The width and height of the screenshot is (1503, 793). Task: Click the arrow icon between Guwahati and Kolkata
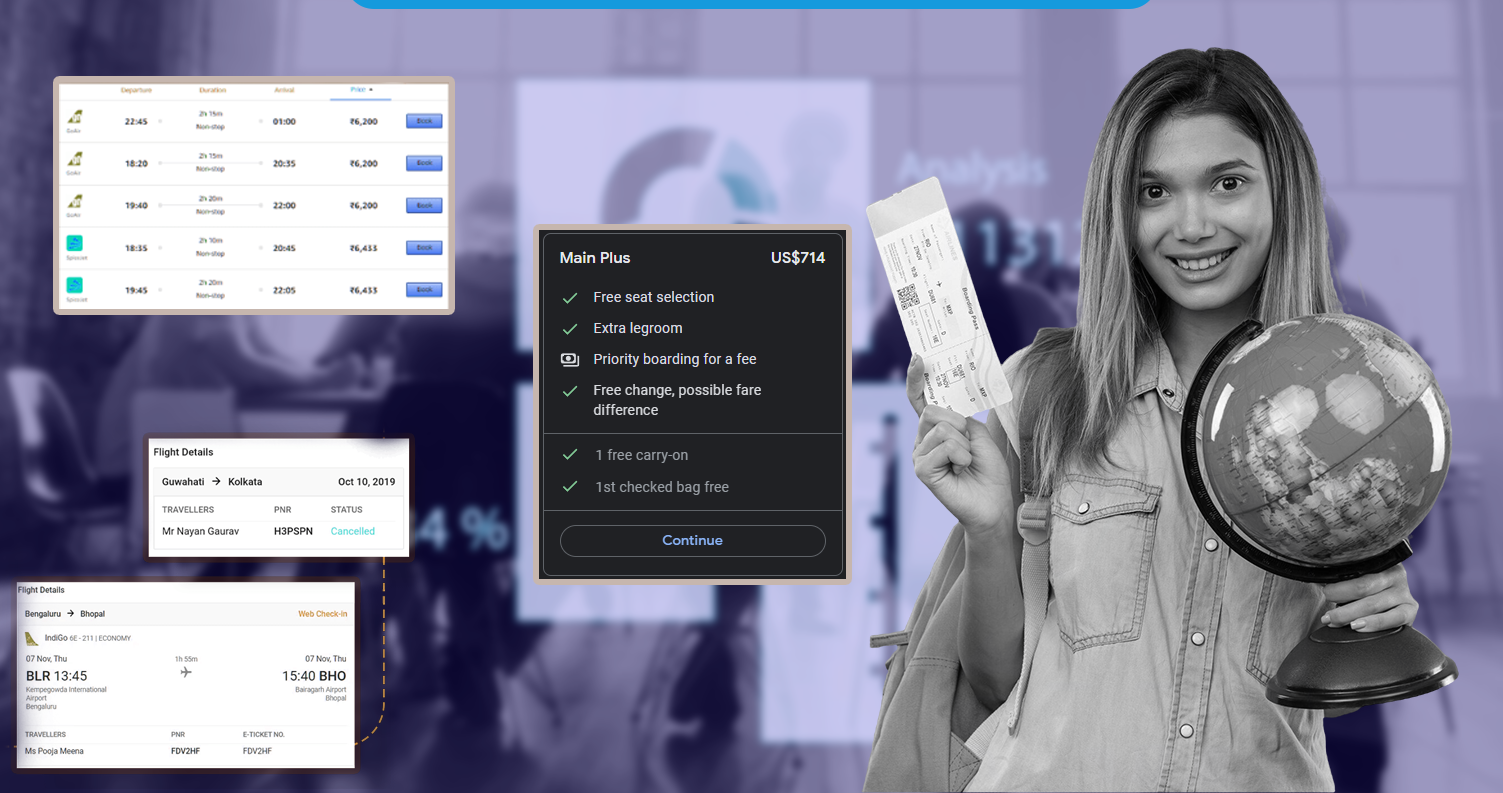214,481
